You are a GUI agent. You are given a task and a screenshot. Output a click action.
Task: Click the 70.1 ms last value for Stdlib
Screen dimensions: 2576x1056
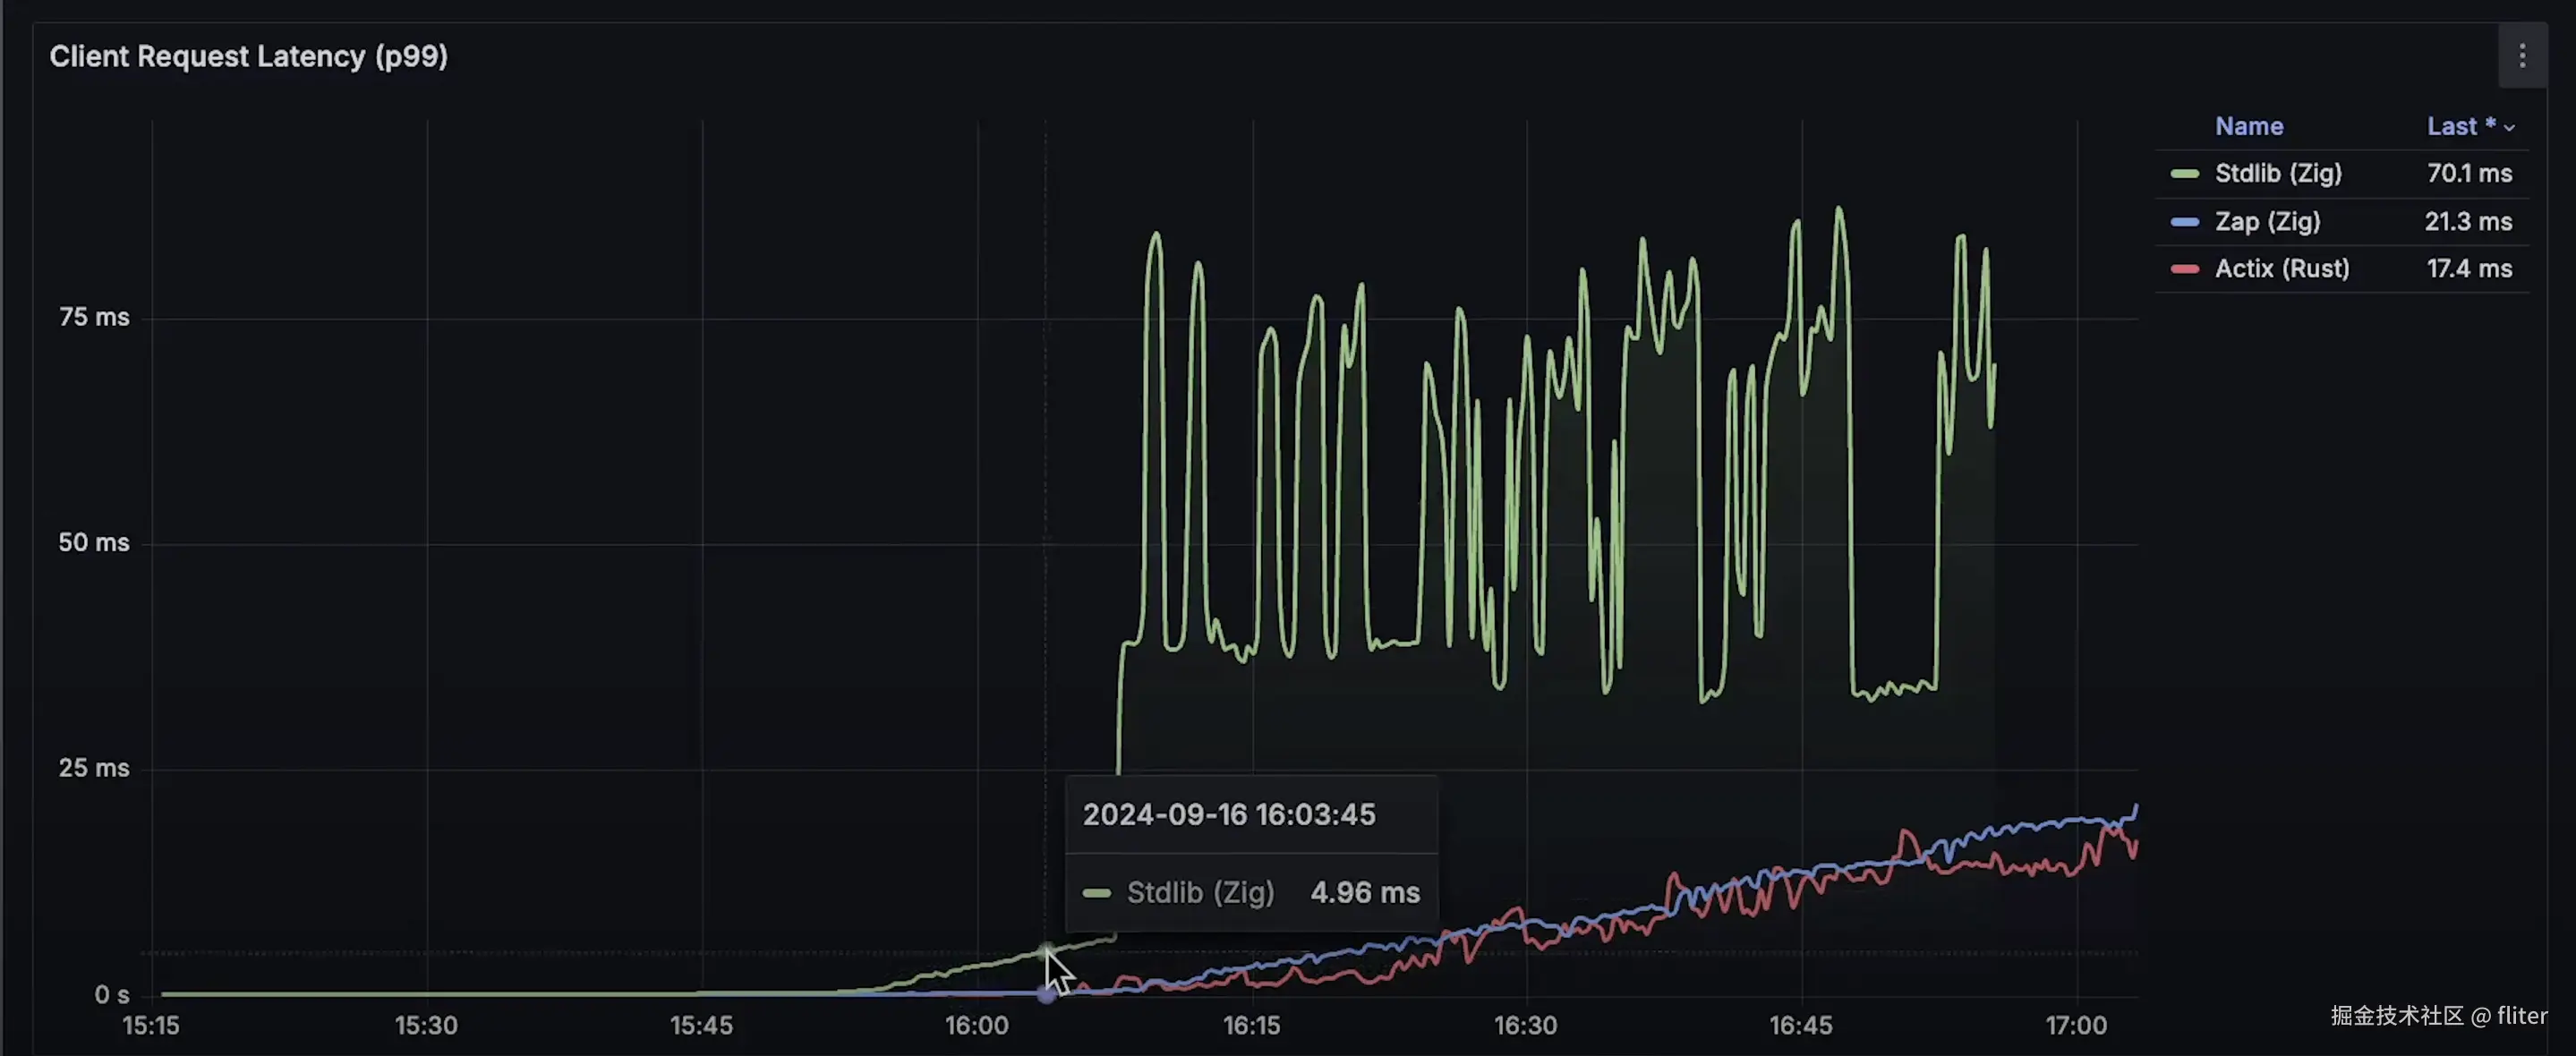click(2469, 174)
